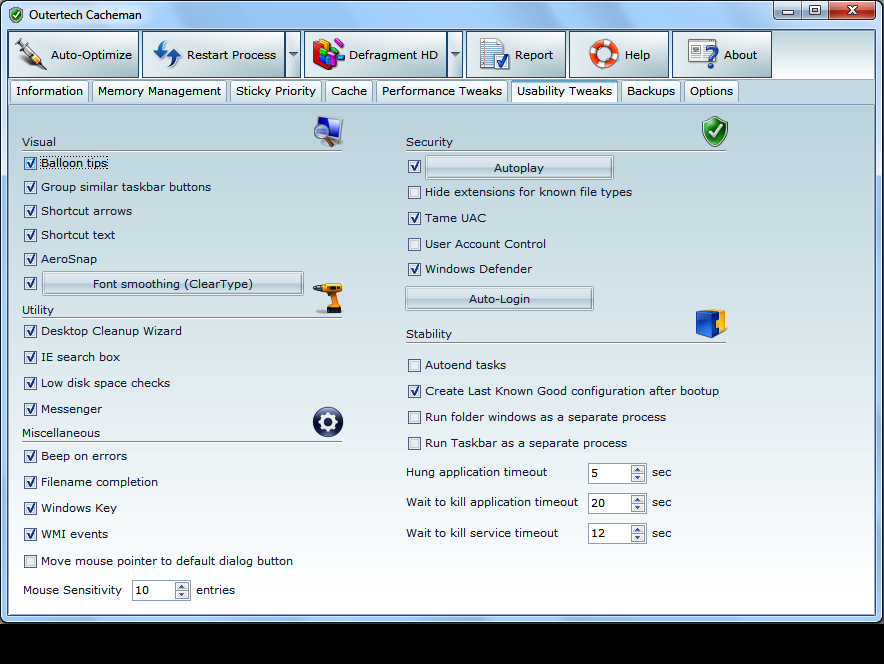Open the Performance Tweaks tab

tap(441, 91)
